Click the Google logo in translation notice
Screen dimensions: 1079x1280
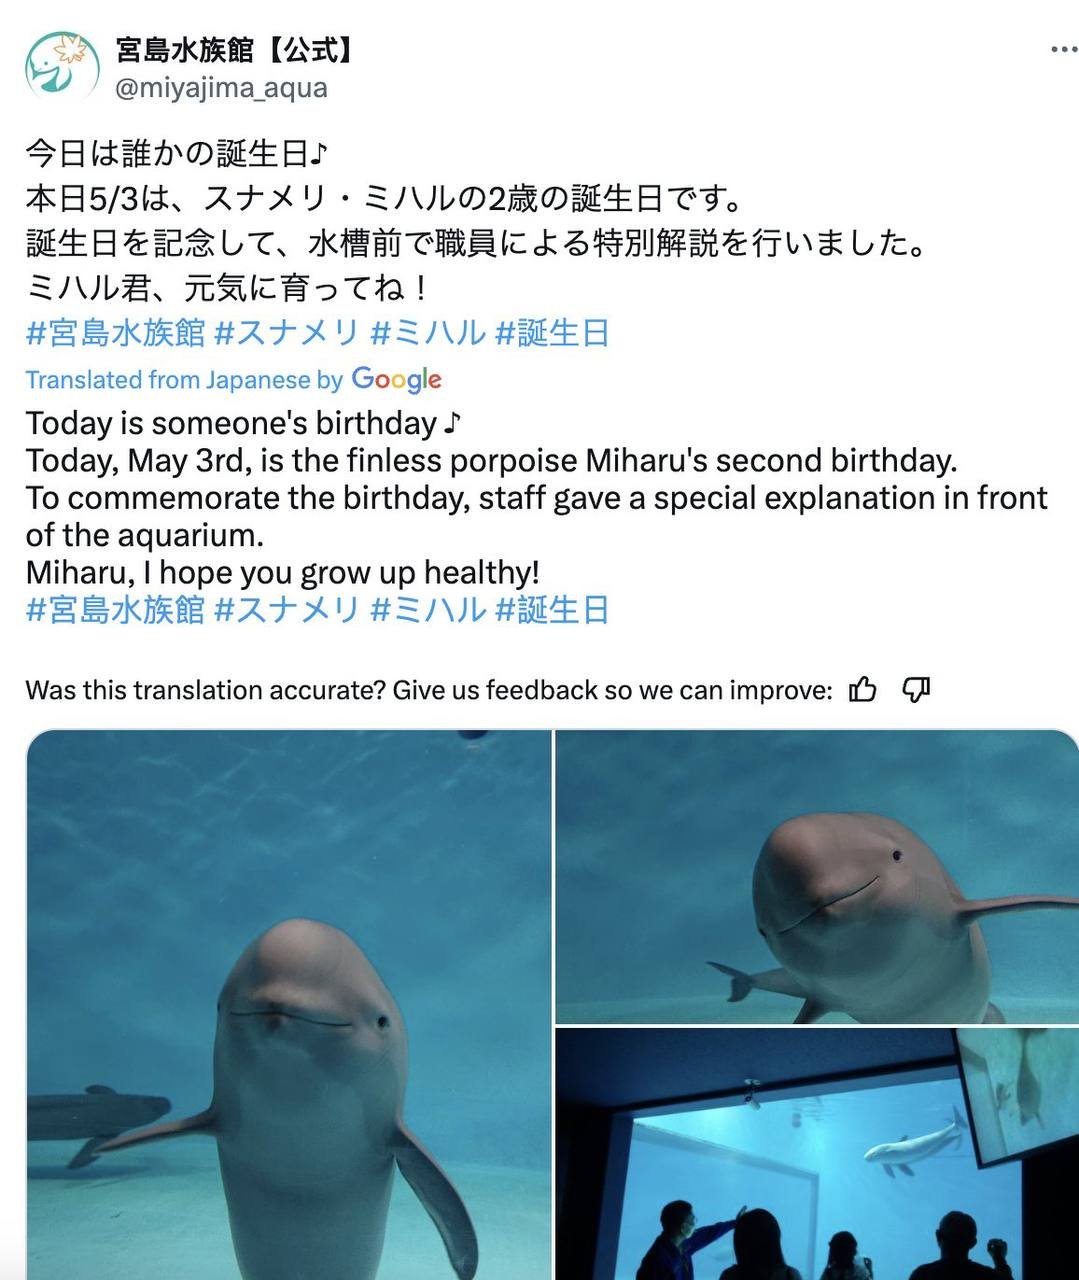point(397,380)
